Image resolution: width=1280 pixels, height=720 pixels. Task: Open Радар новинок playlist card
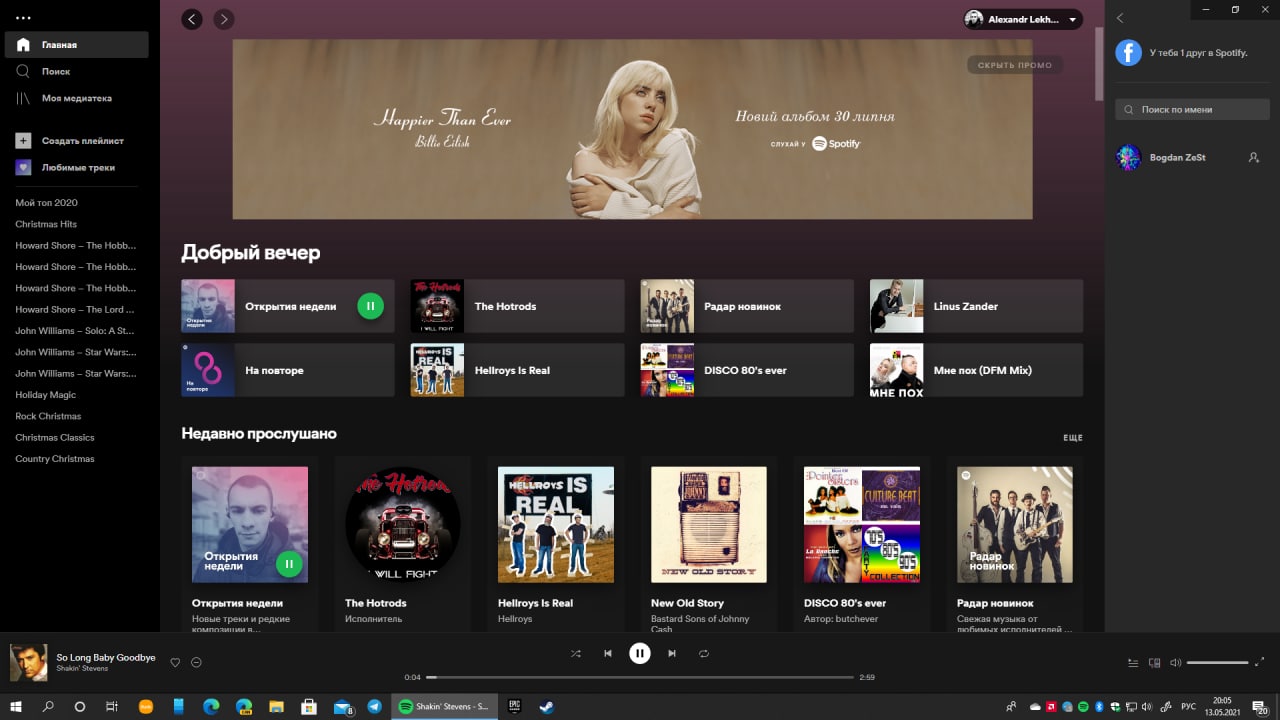point(1015,543)
